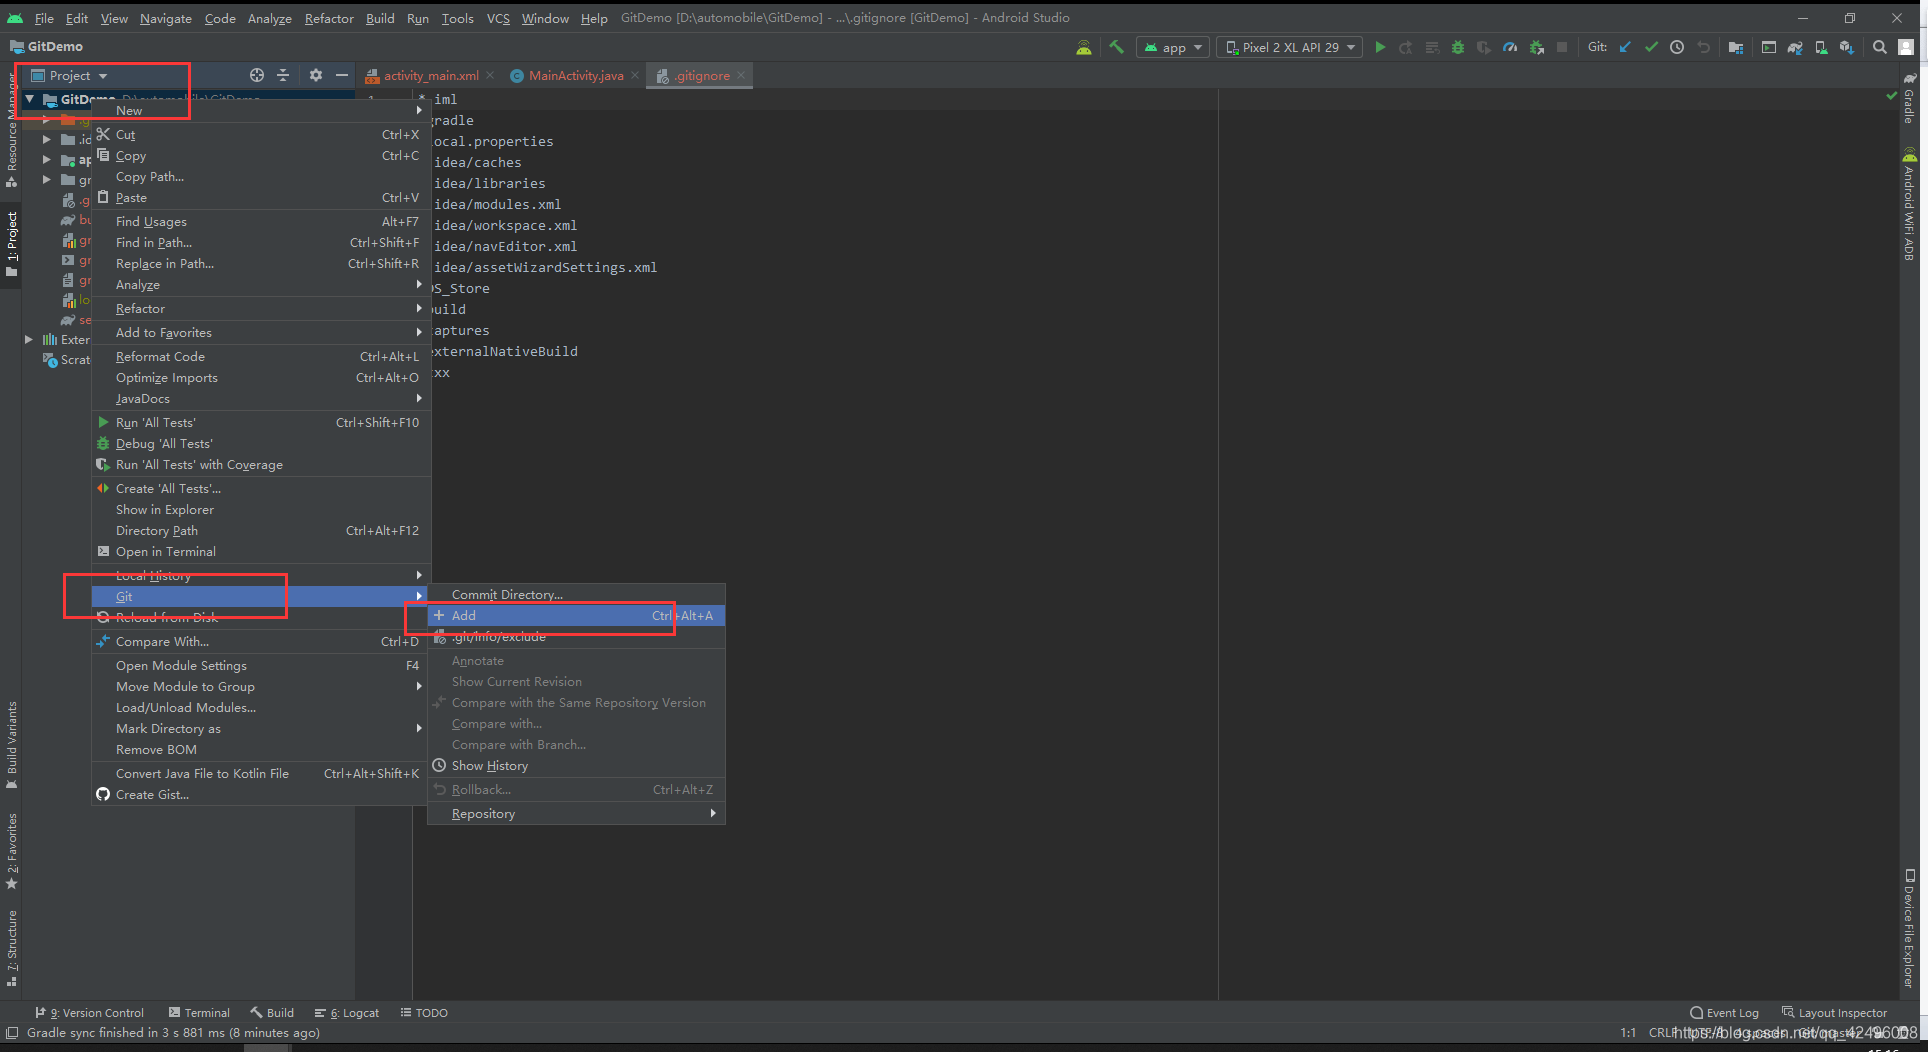Viewport: 1928px width, 1052px height.
Task: Open the app run configuration dropdown
Action: 1173,47
